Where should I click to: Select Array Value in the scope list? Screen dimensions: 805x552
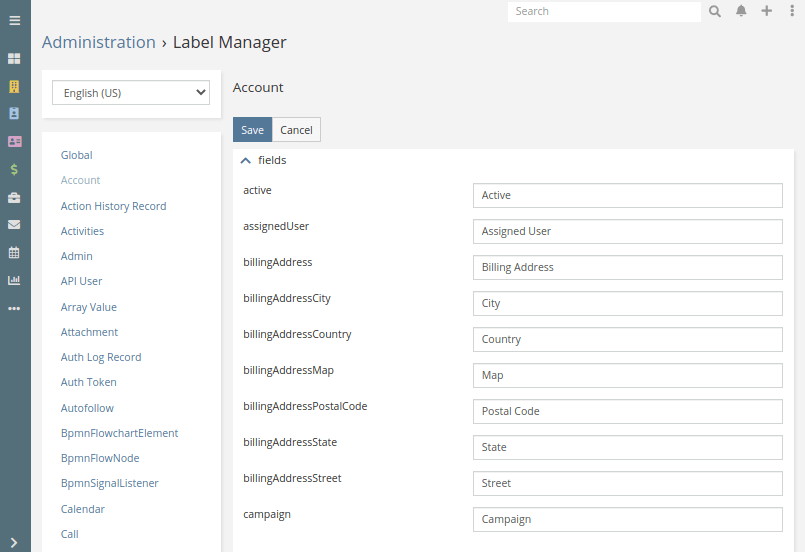tap(89, 307)
